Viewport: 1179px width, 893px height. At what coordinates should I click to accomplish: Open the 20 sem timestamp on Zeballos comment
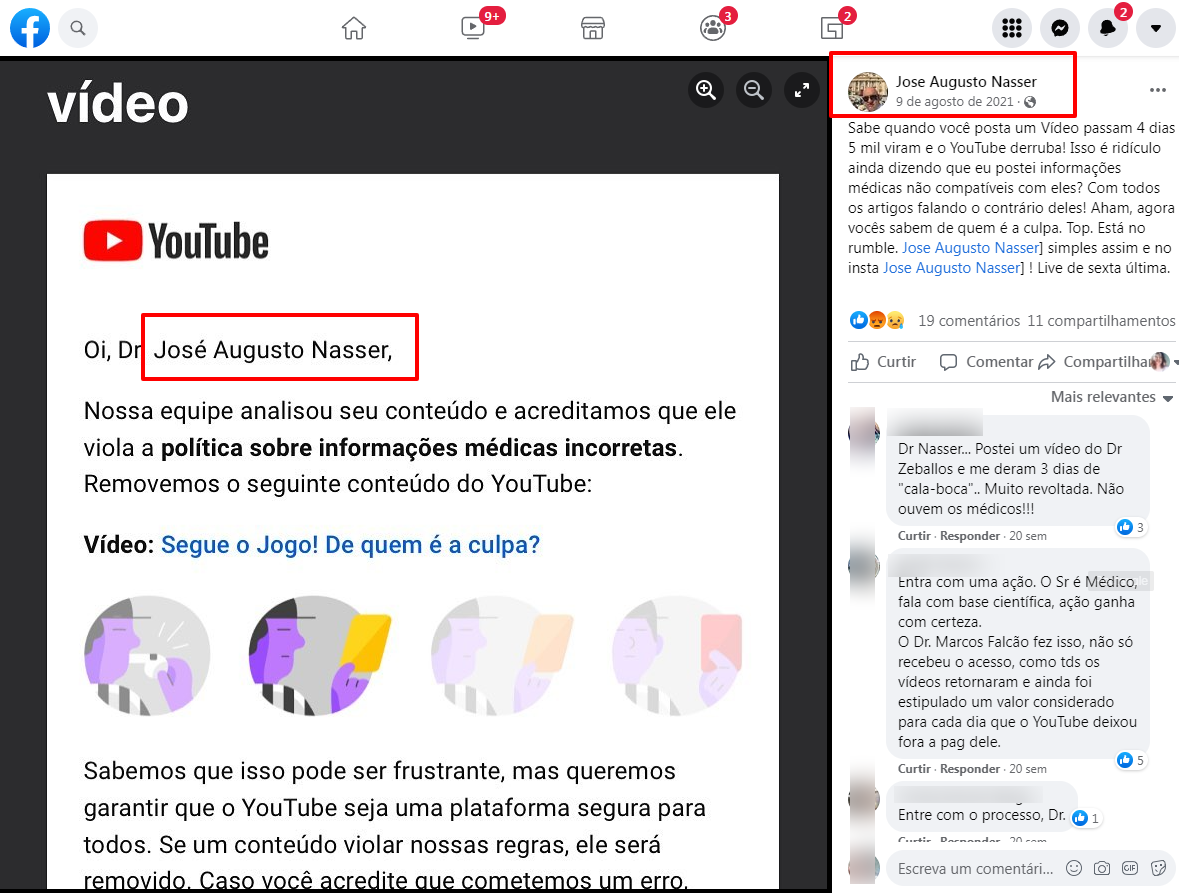1028,536
